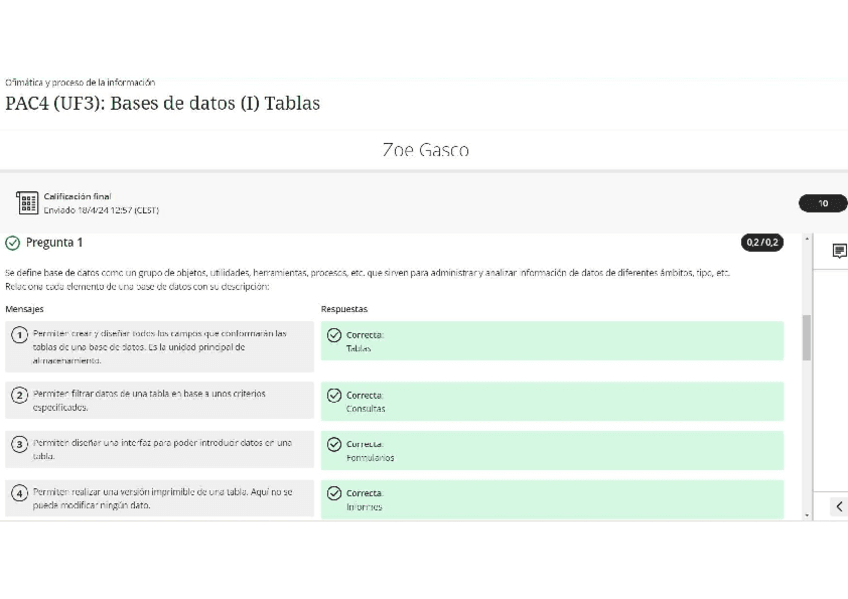Viewport: 848px width, 599px height.
Task: Click the correct checkmark next to Formularios
Action: pos(335,444)
